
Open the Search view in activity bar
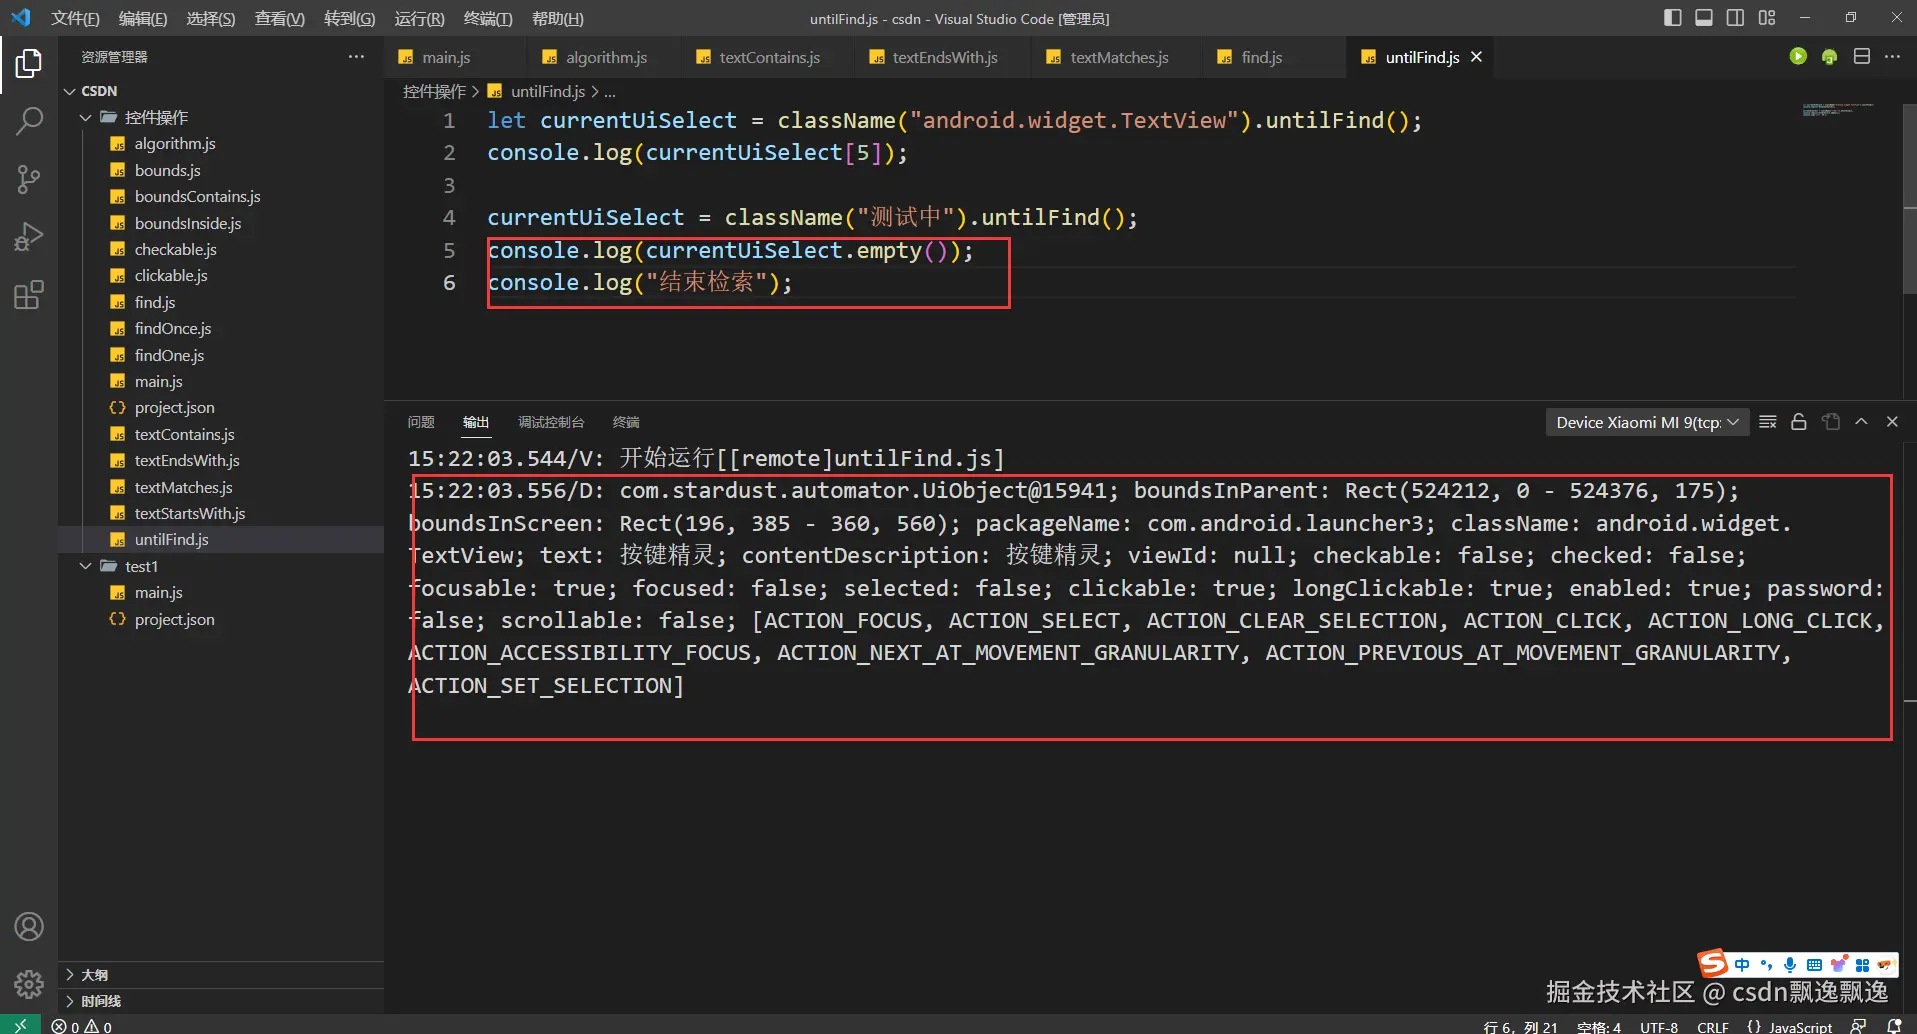29,121
